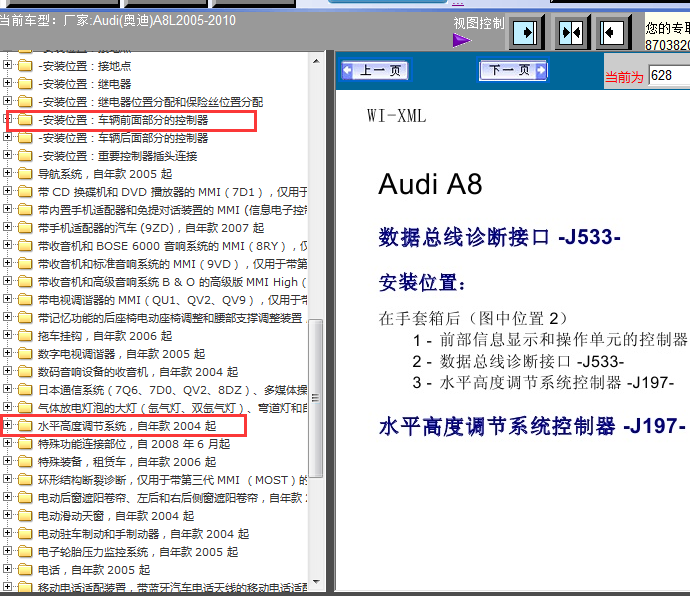
Task: Select tree item 电话，自年款 2005 起
Action: coord(94,570)
